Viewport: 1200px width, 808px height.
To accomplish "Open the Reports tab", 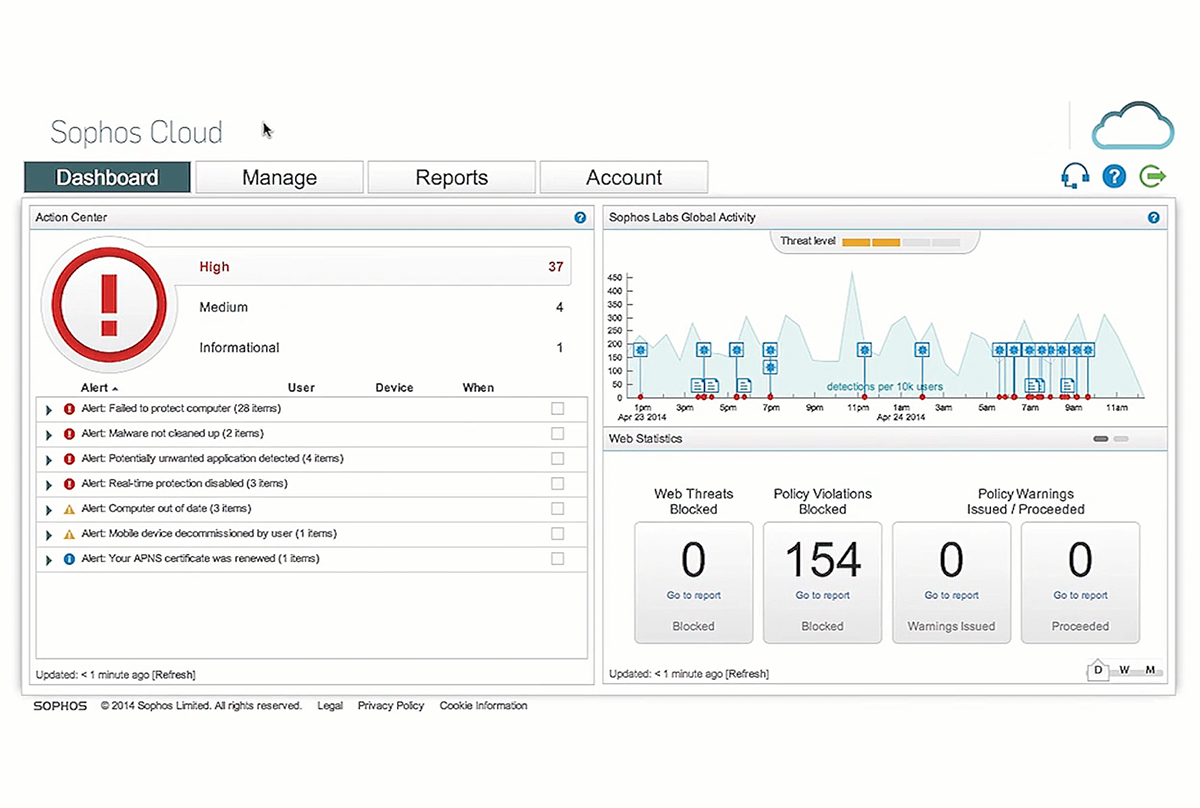I will [451, 178].
